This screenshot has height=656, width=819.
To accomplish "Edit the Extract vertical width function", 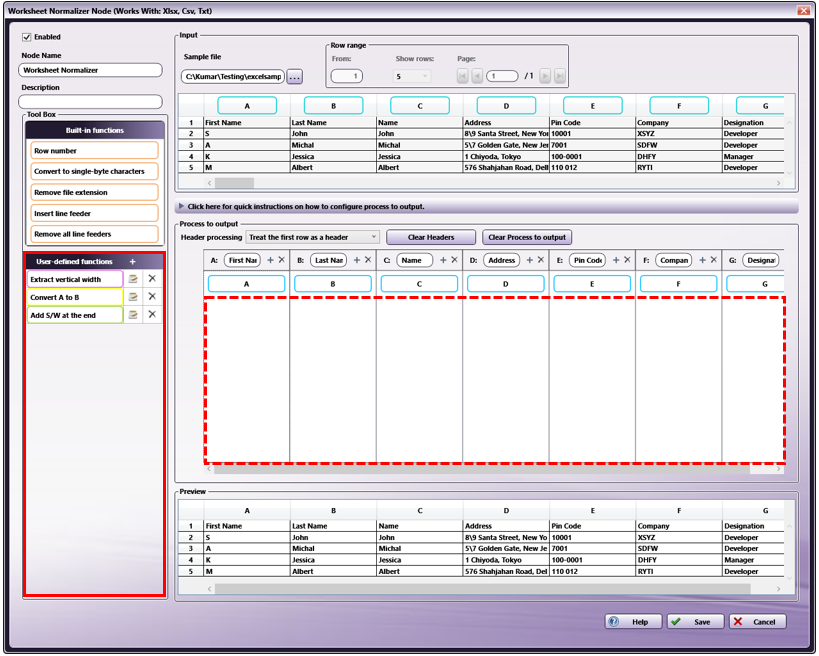I will point(133,279).
